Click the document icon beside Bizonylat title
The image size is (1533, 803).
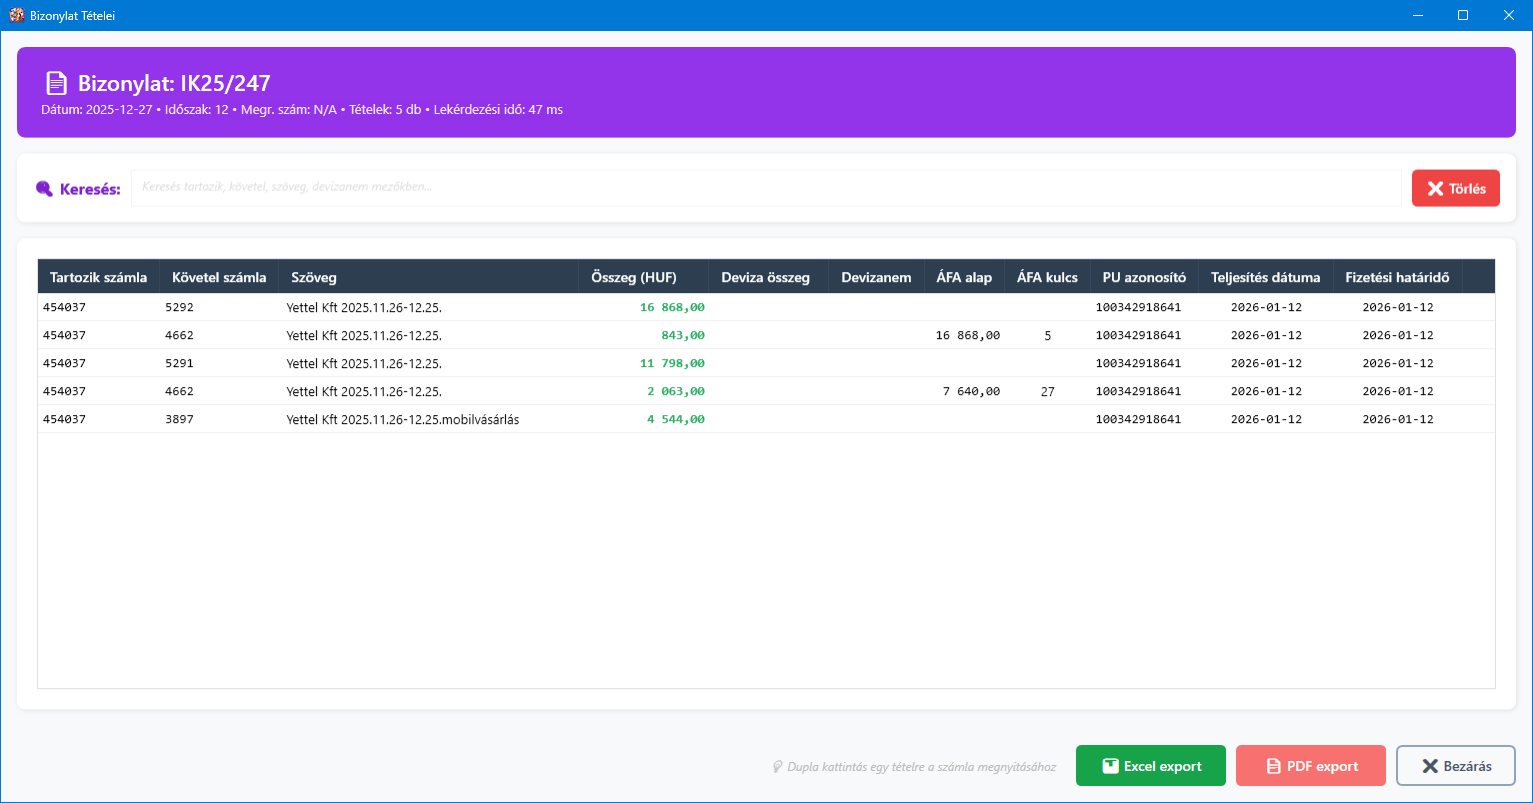point(57,84)
